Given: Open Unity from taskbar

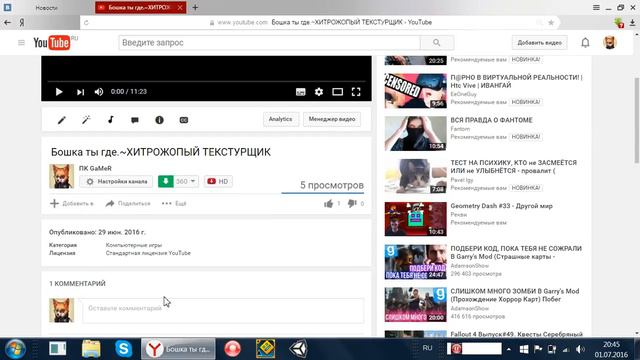Looking at the screenshot, I should pyautogui.click(x=298, y=349).
